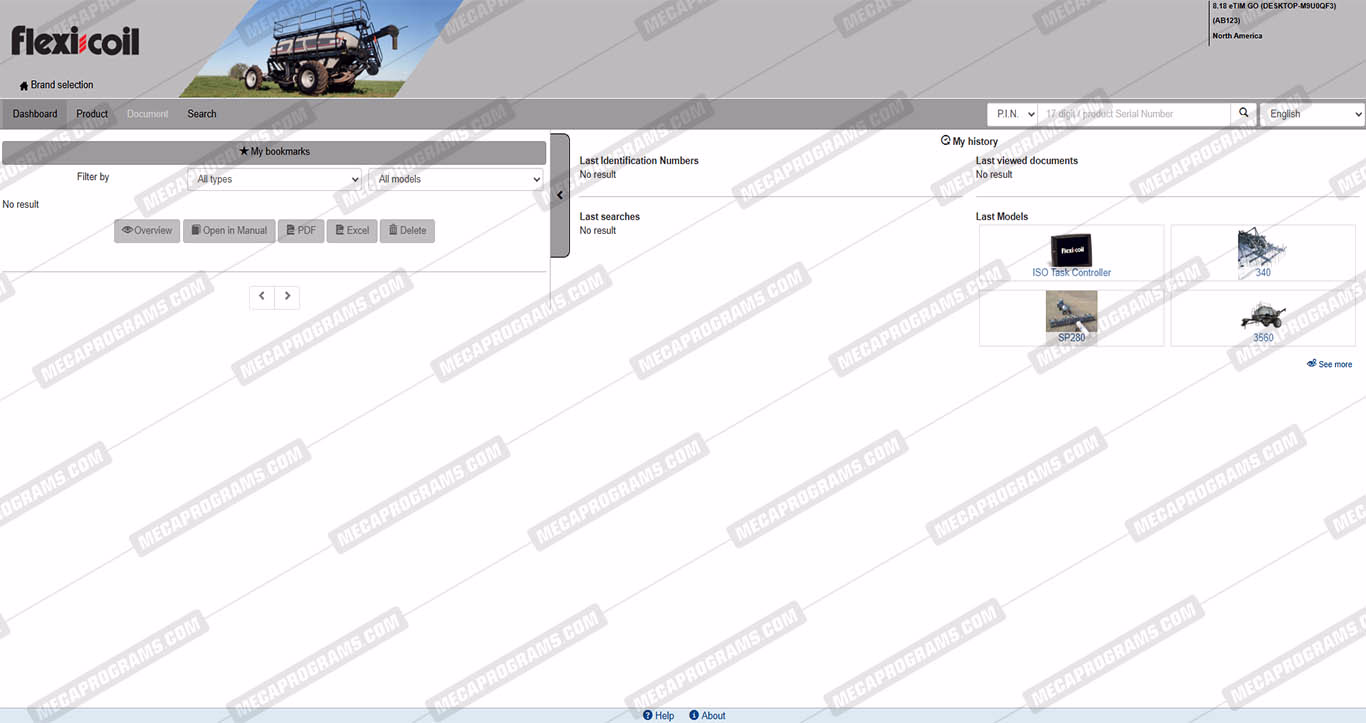Open the SP280 model image
This screenshot has height=723, width=1366.
[x=1071, y=311]
